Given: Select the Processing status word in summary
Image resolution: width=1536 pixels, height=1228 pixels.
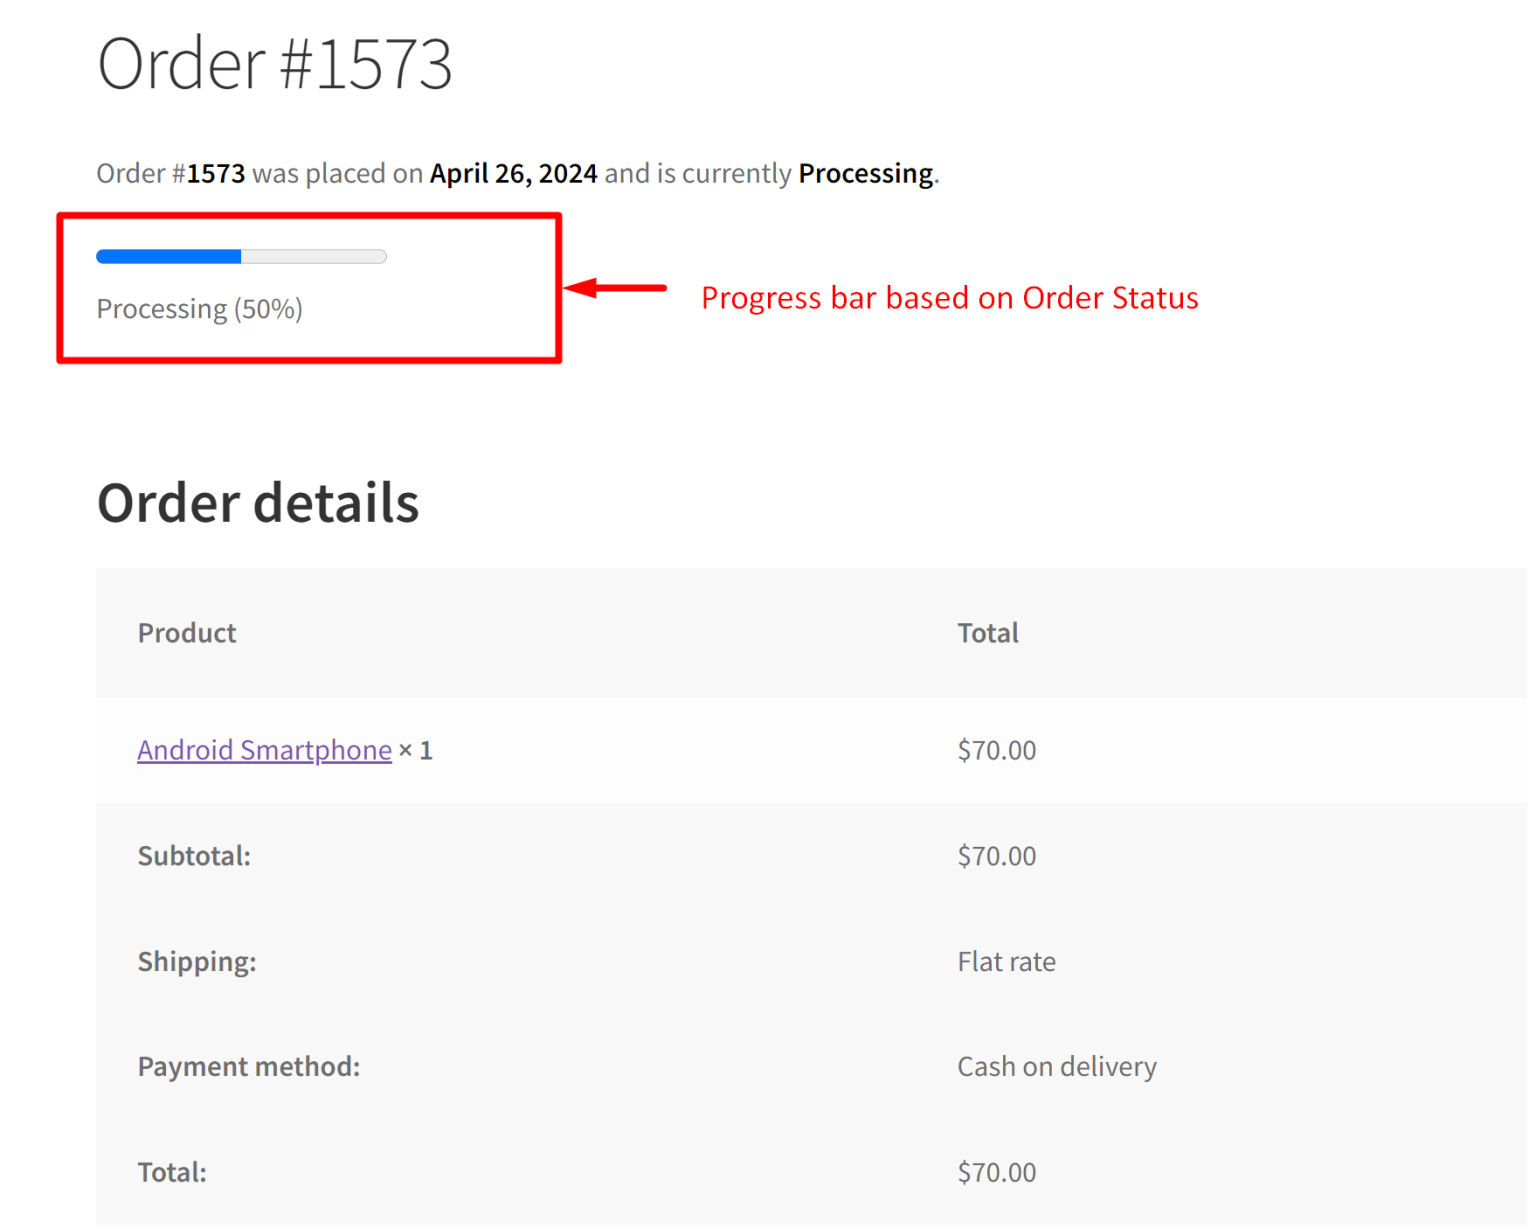Looking at the screenshot, I should tap(865, 172).
